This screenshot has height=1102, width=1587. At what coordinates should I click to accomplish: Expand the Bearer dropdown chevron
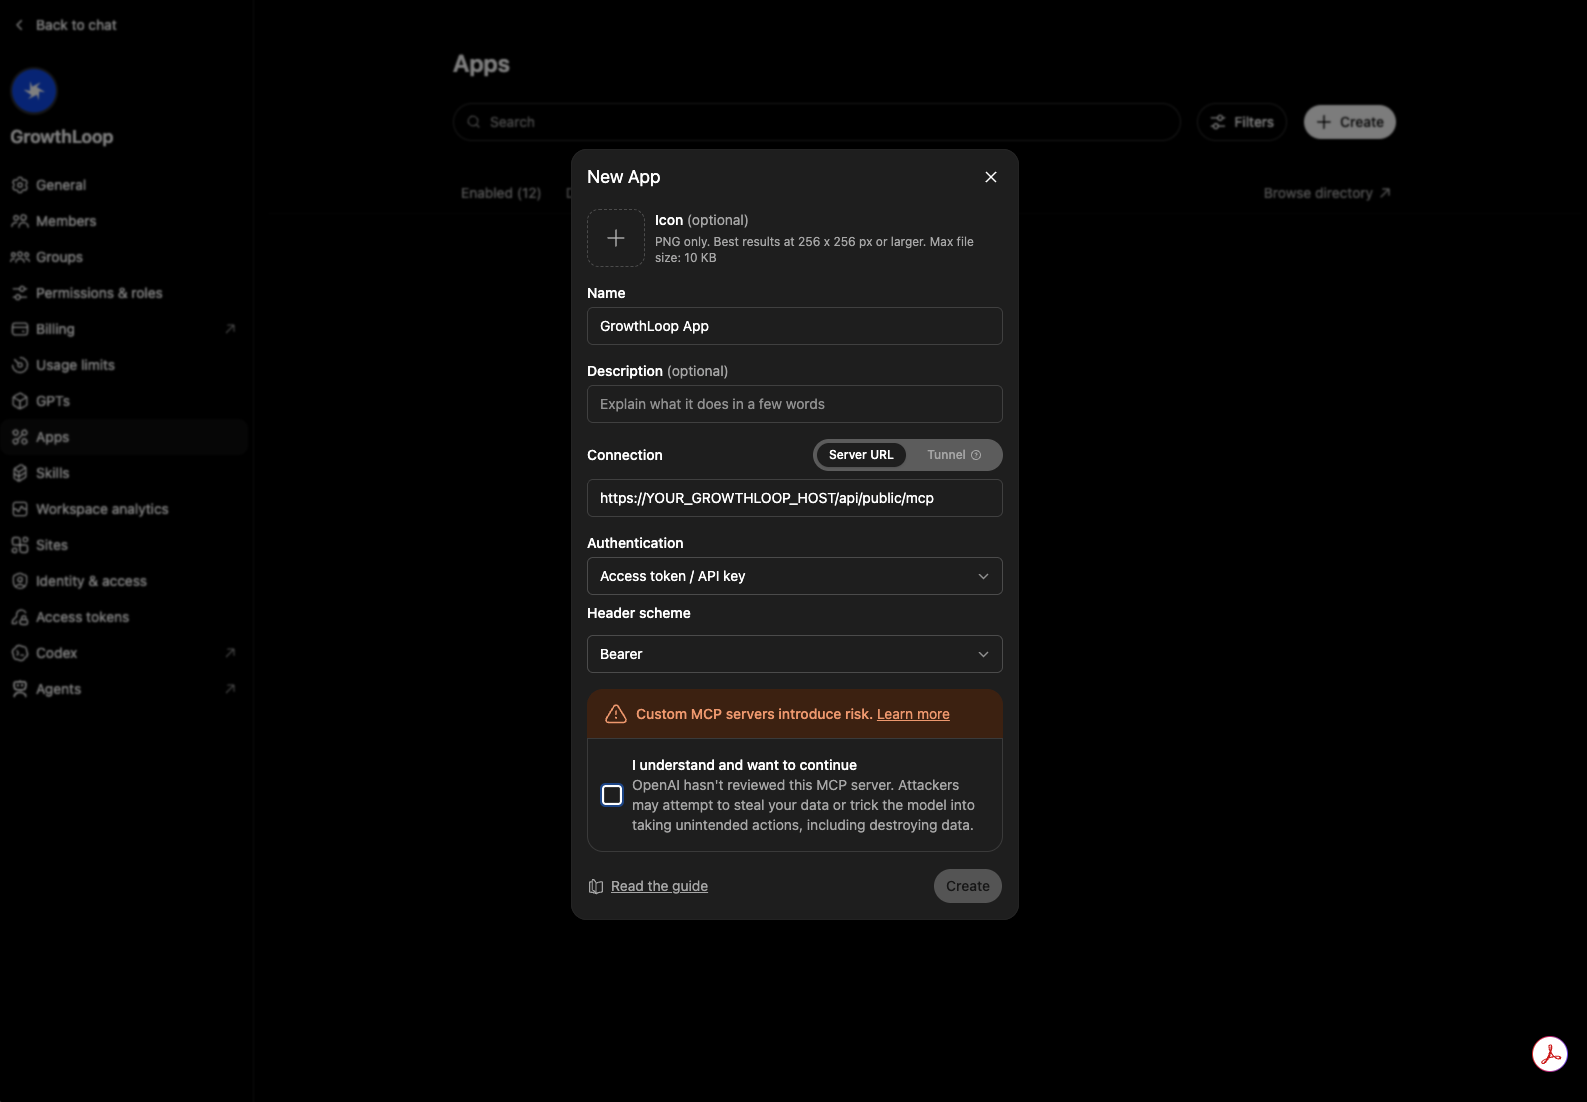(x=983, y=654)
